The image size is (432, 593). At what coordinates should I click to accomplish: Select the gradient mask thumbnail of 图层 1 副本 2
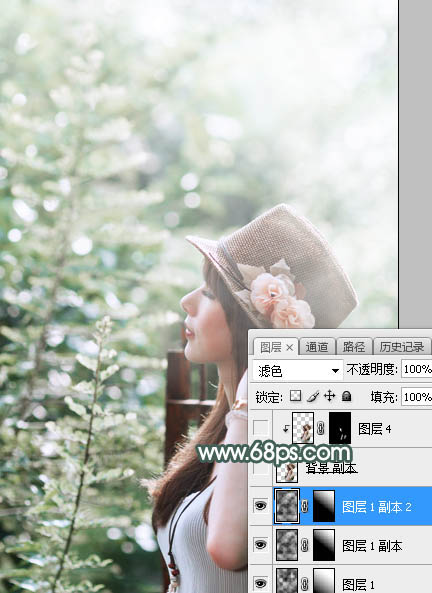click(324, 506)
